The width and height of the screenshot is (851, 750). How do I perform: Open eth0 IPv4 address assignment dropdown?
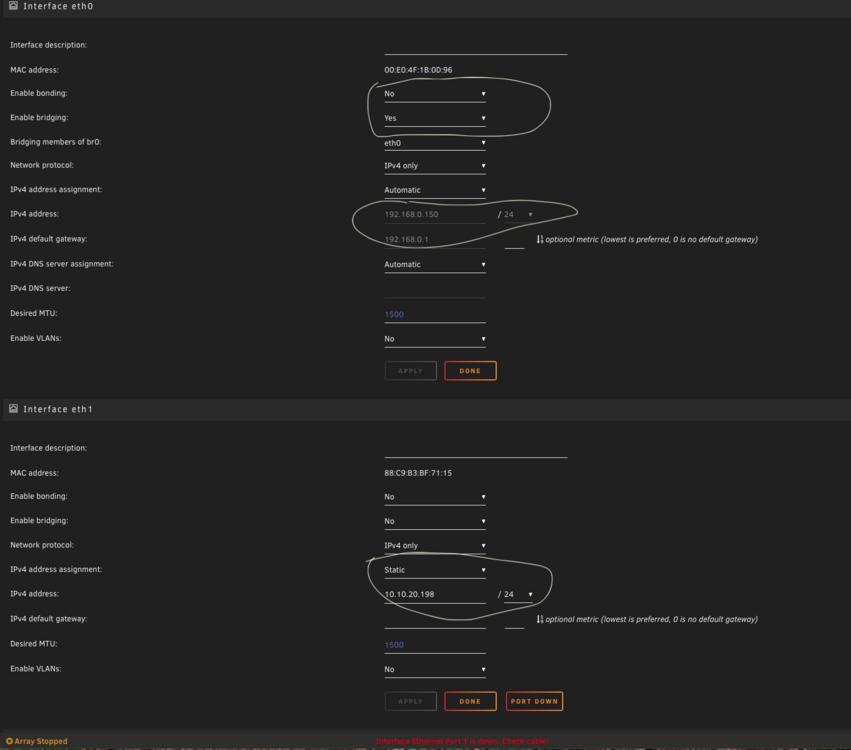pos(435,190)
